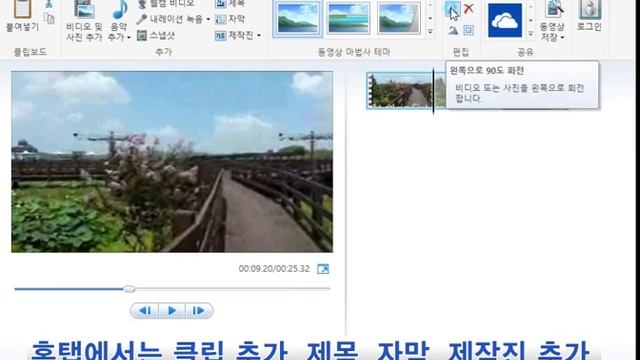The height and width of the screenshot is (360, 640).
Task: Click 내레이션 녹음 microphone button
Action: [170, 19]
